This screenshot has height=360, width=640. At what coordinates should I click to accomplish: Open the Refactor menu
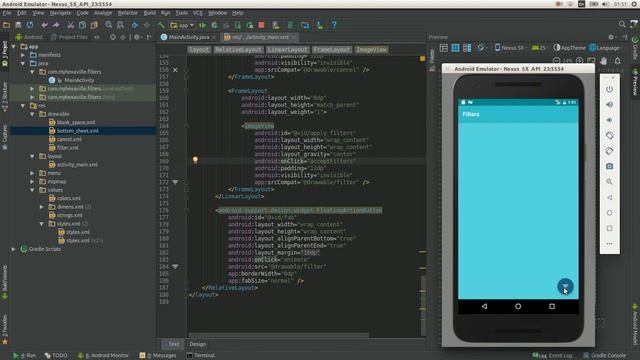point(127,13)
